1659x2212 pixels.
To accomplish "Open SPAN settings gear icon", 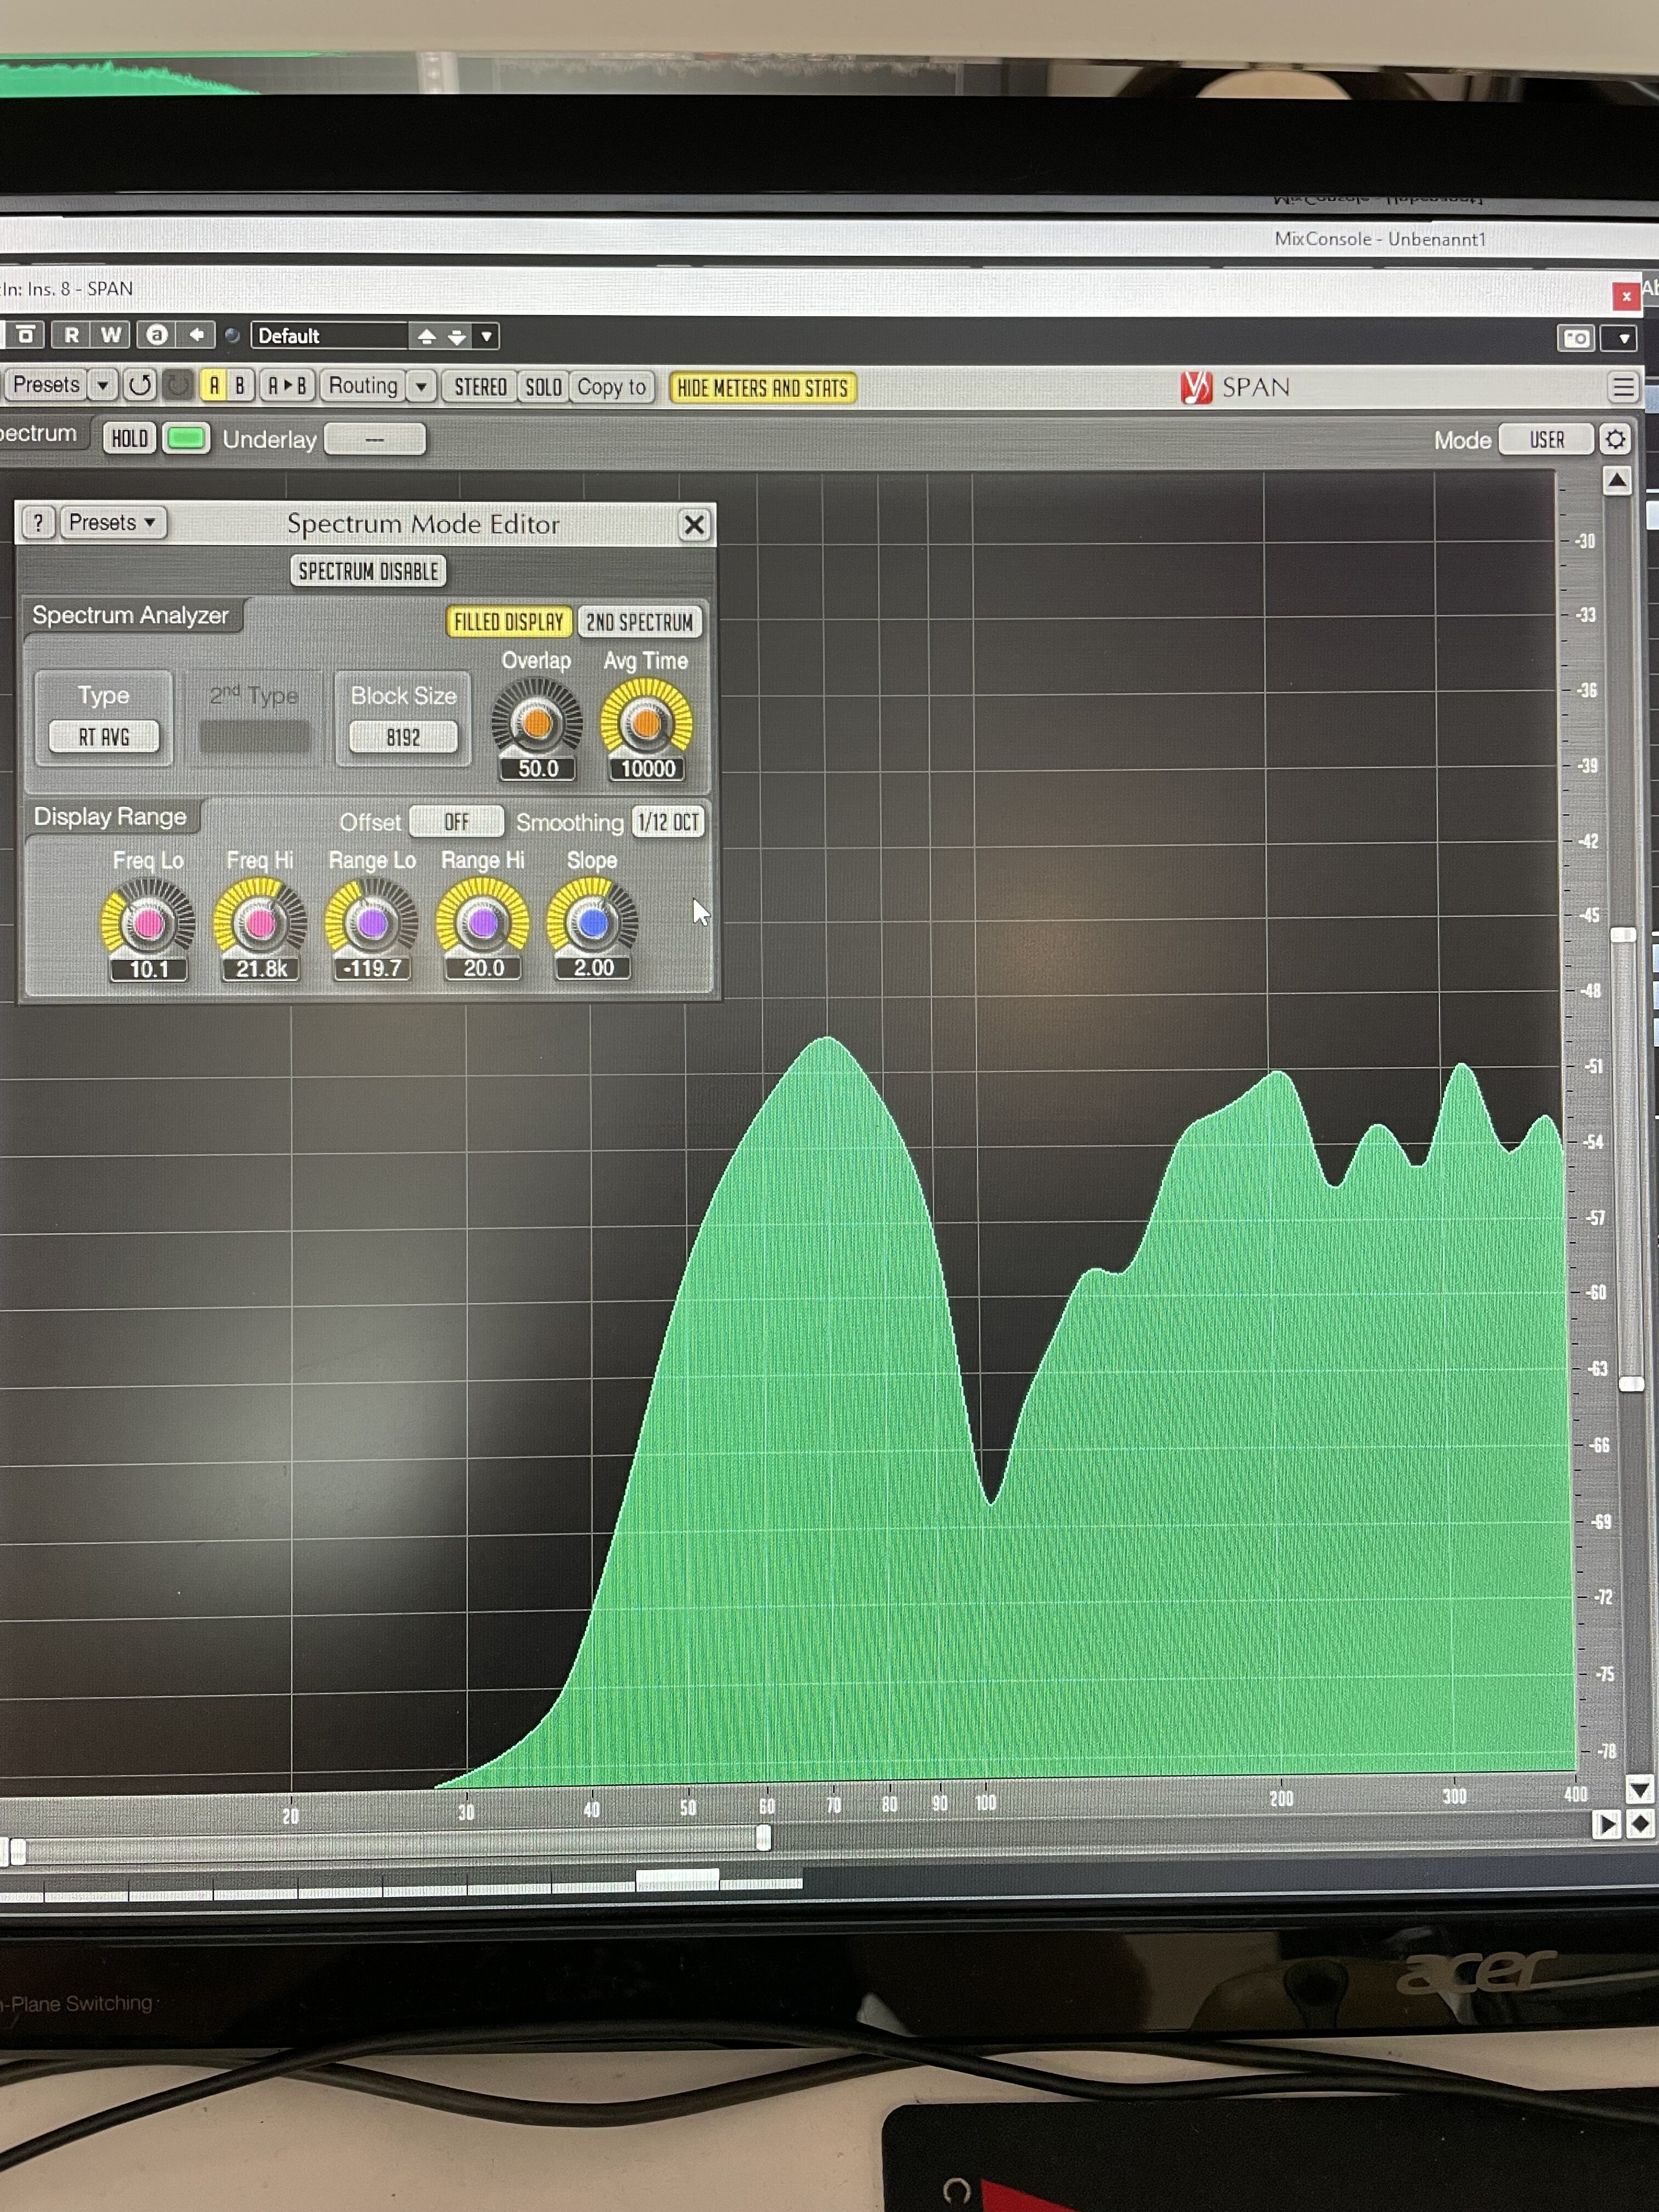I will tap(1615, 439).
